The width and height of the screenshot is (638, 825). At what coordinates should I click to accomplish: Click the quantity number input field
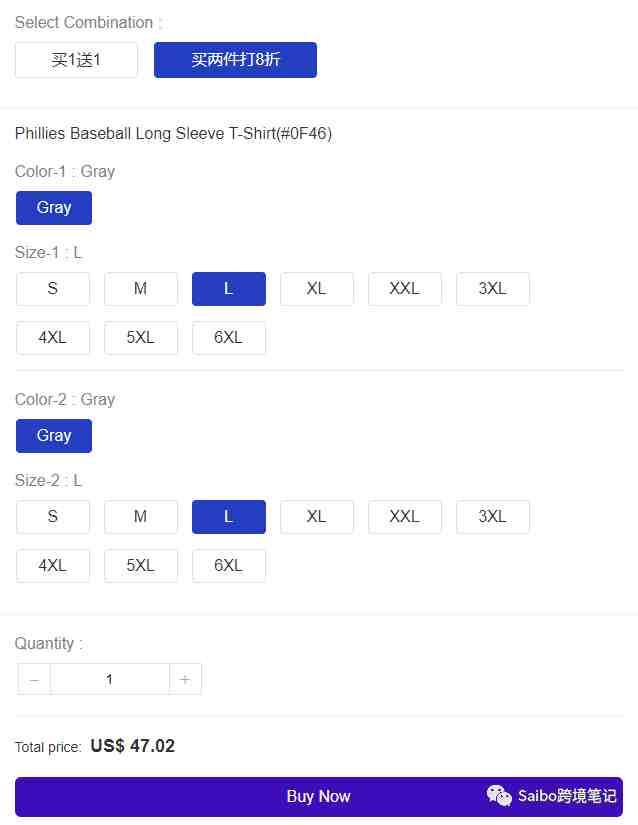(109, 679)
